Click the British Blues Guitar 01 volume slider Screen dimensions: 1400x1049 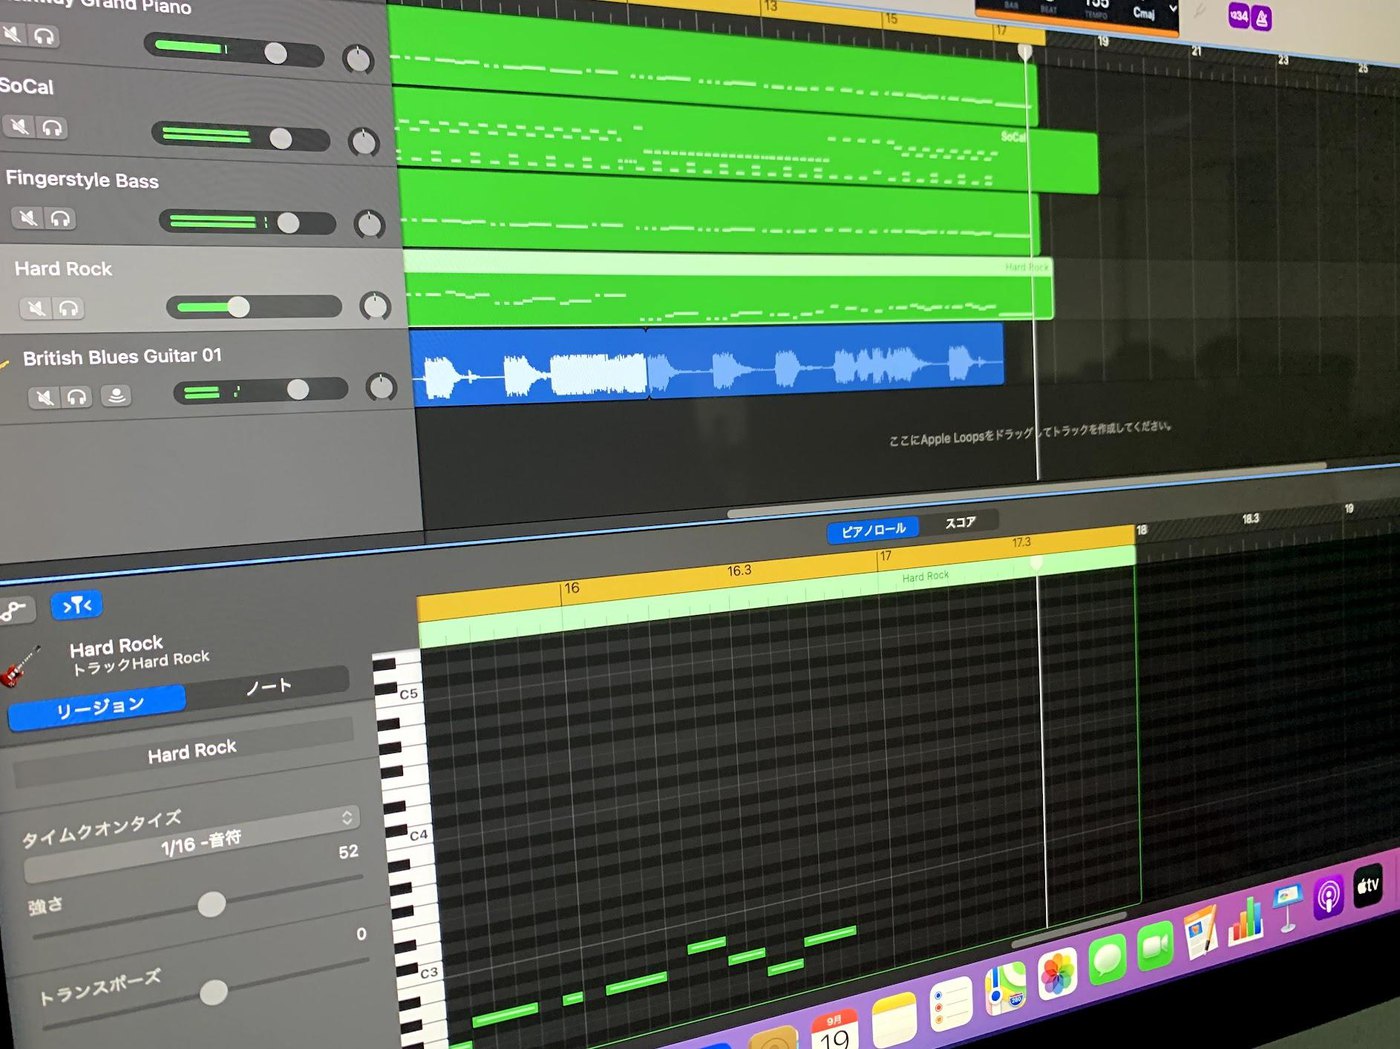coord(260,390)
